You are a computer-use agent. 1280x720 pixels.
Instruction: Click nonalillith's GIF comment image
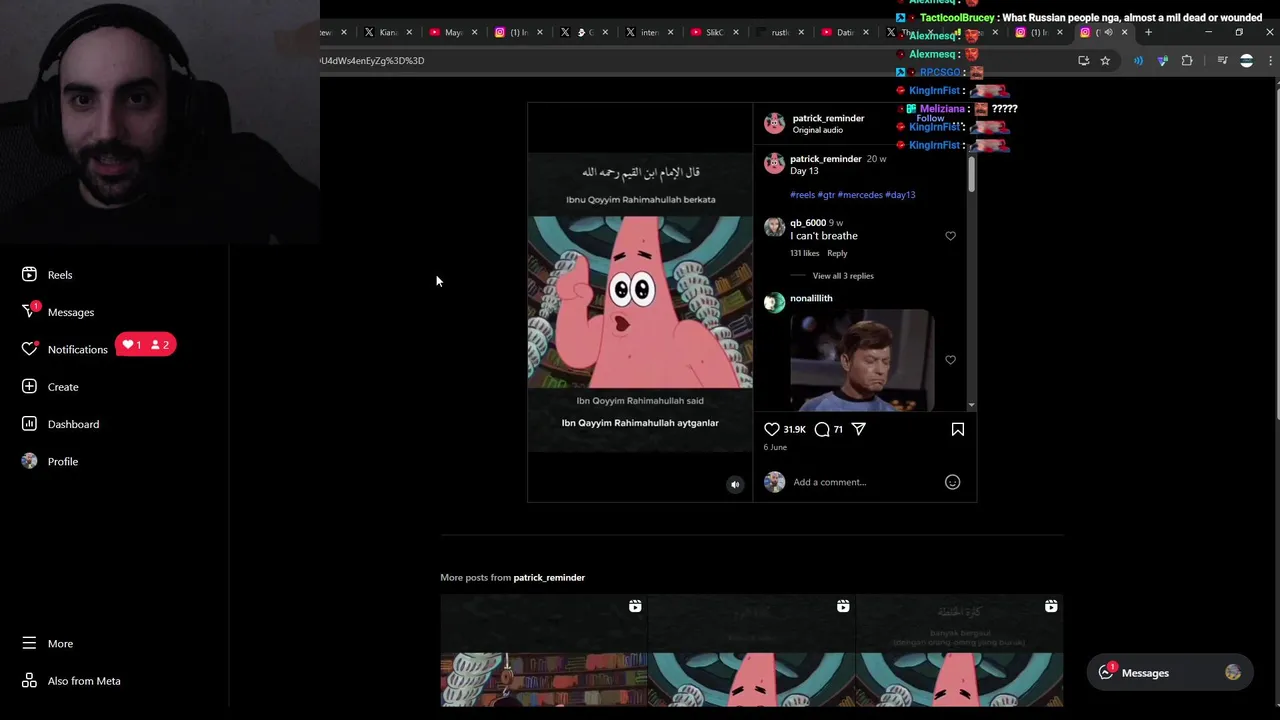[x=862, y=361]
